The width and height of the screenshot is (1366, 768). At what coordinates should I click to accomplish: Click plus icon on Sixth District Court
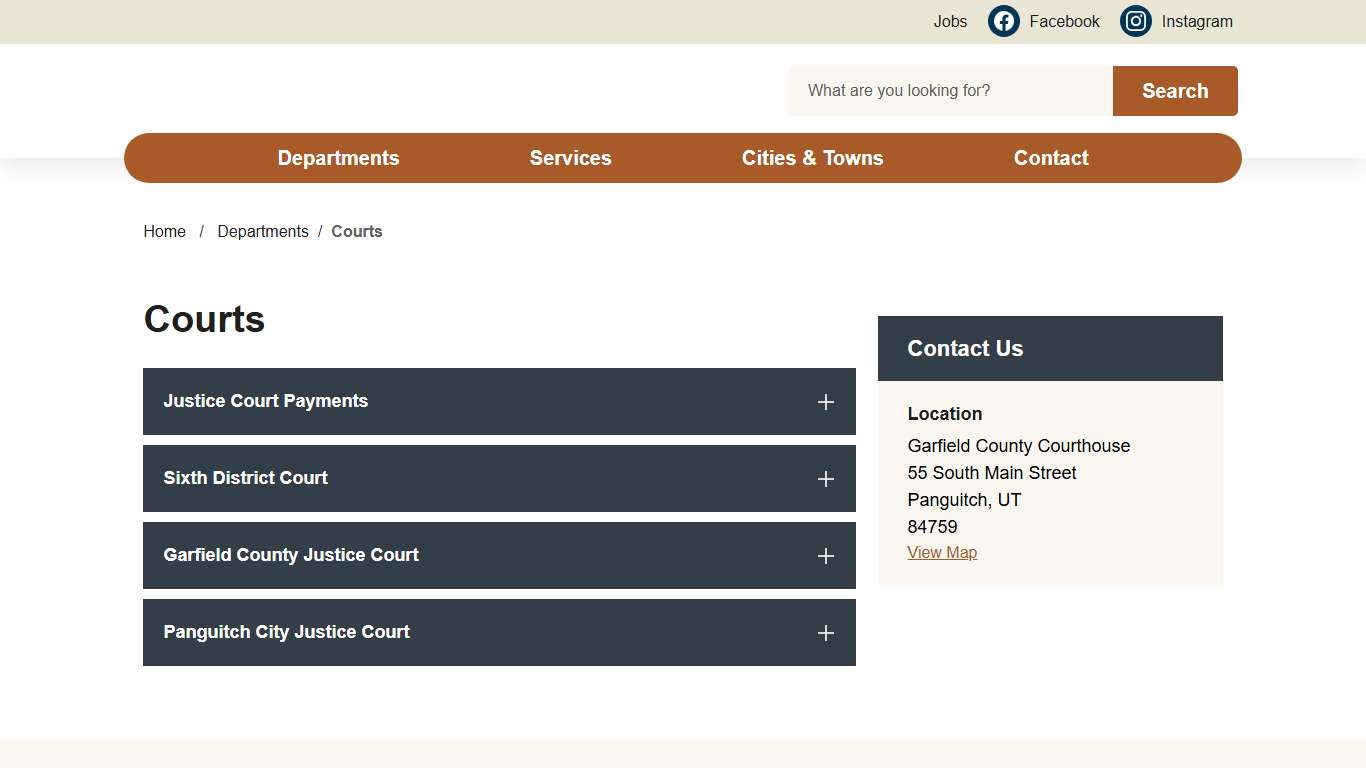825,479
